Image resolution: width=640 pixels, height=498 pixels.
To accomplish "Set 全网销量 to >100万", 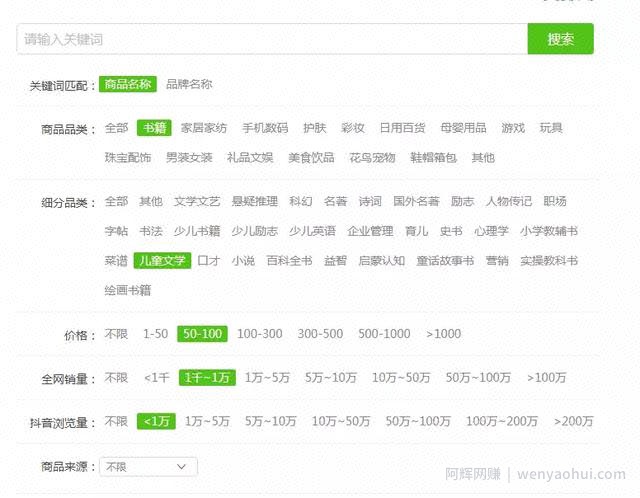I will coord(547,378).
